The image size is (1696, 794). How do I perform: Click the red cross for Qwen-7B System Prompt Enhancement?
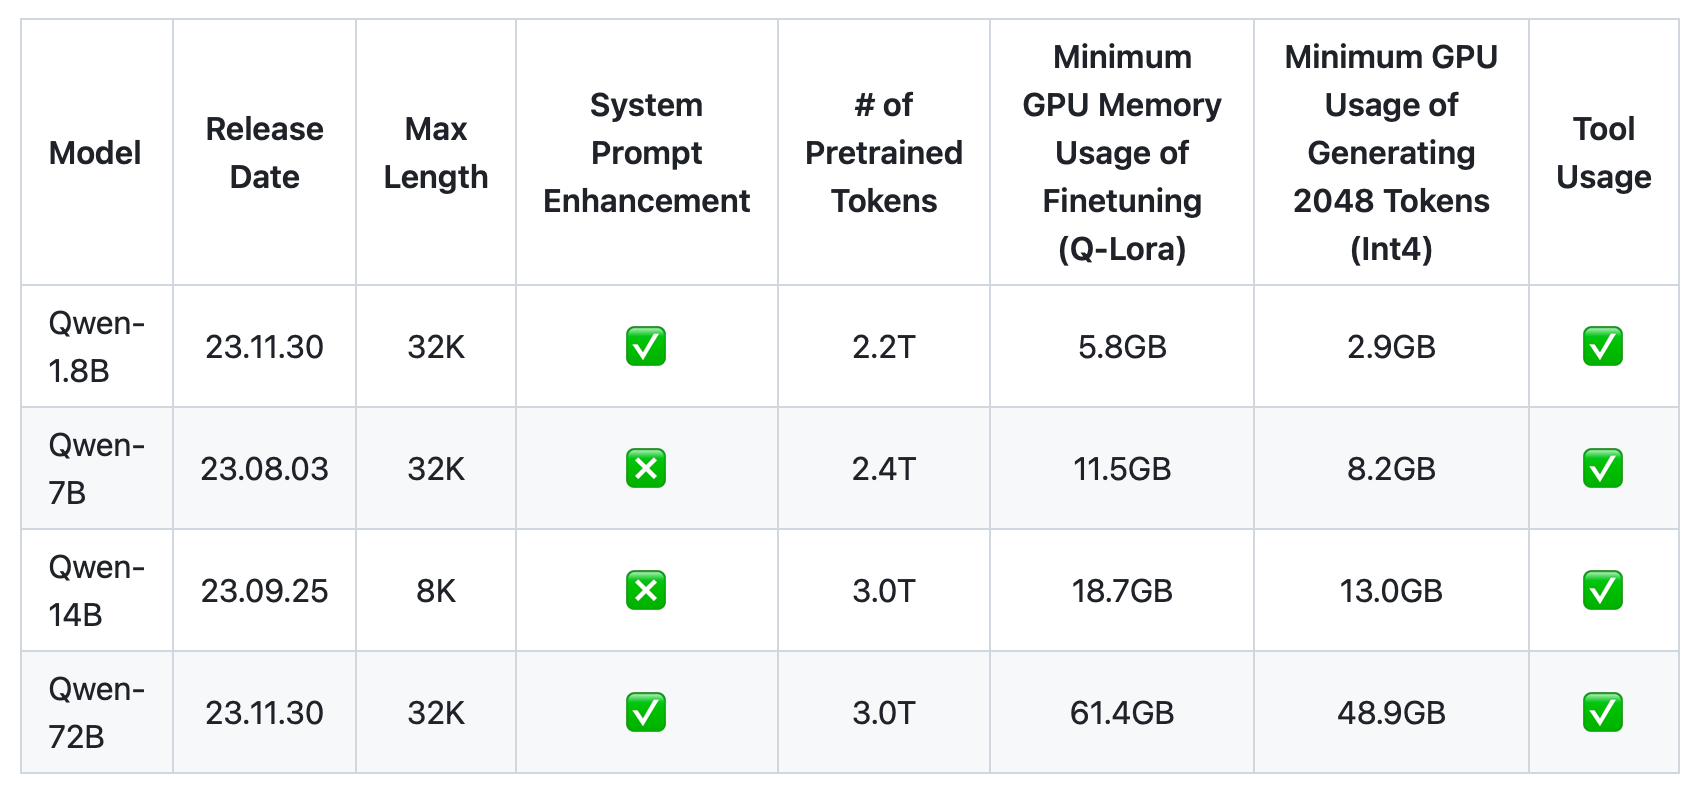click(646, 469)
